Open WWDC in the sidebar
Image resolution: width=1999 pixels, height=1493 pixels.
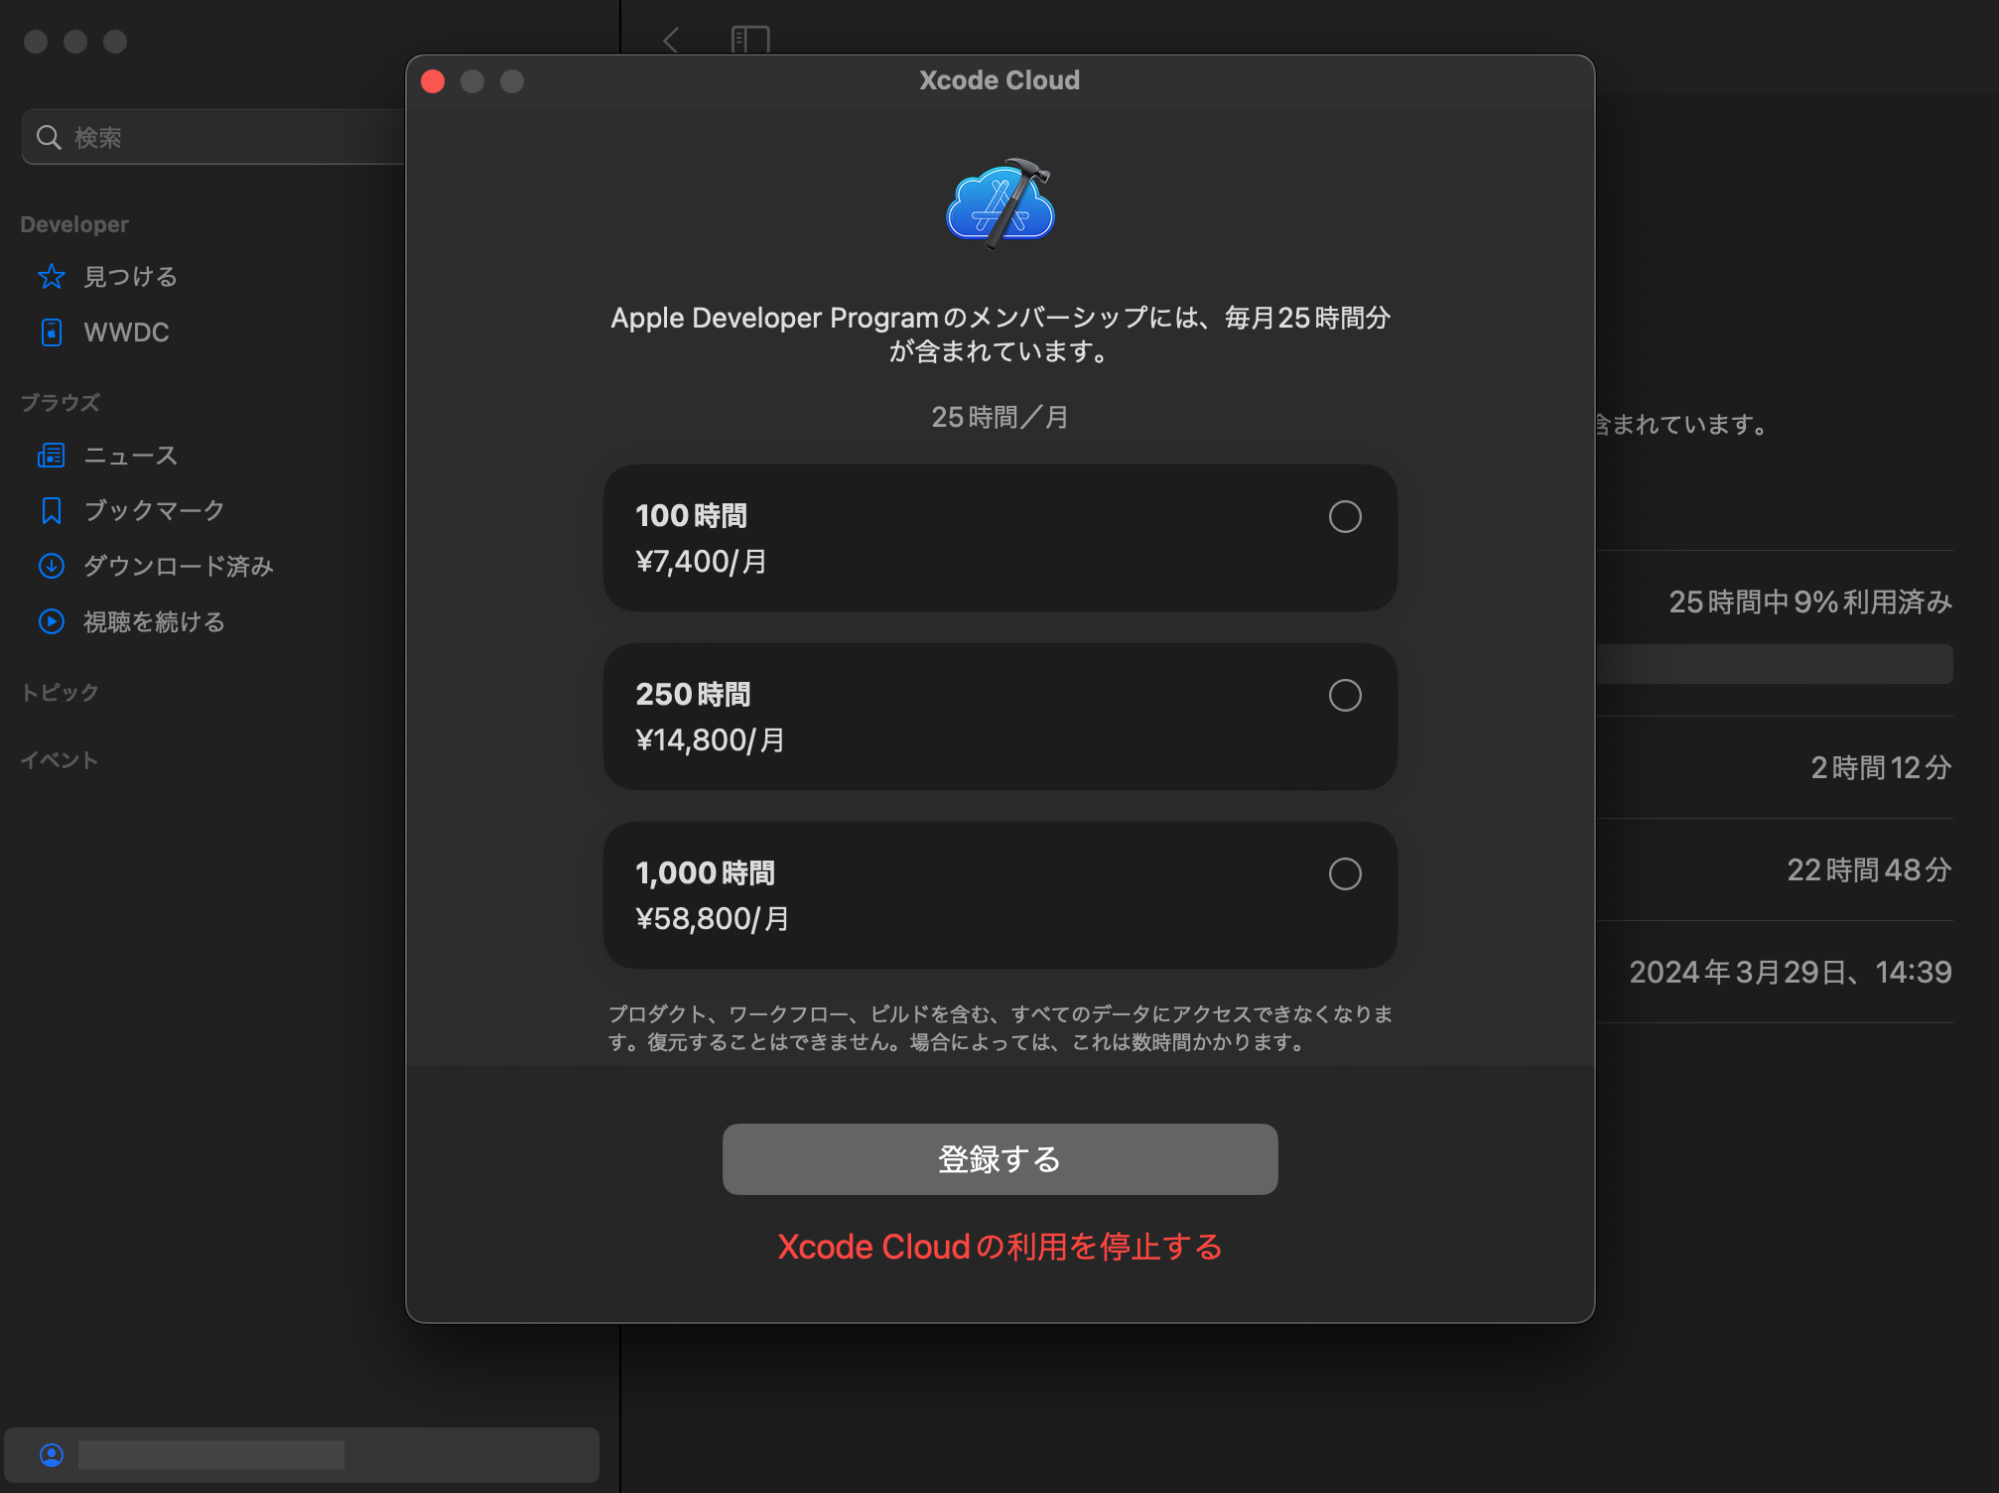coord(125,332)
